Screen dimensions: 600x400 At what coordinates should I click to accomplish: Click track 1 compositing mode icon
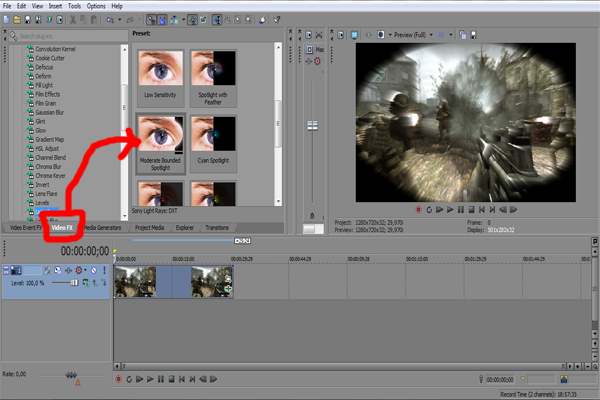85,283
